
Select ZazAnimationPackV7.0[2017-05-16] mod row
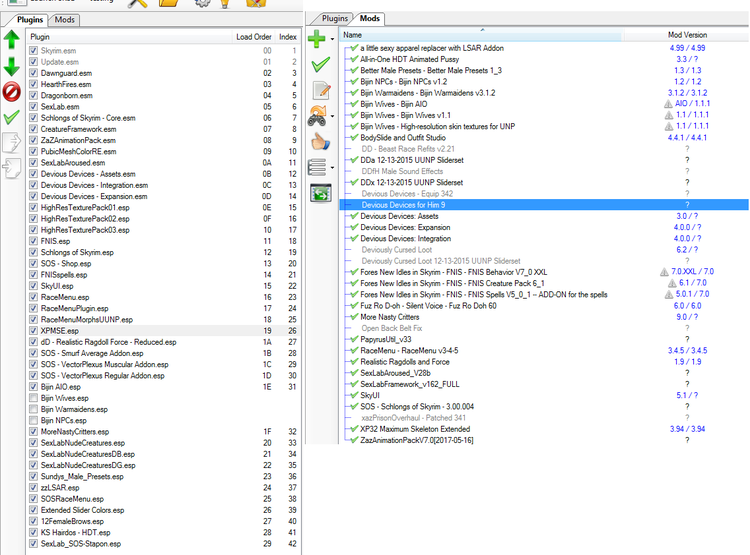click(x=544, y=440)
